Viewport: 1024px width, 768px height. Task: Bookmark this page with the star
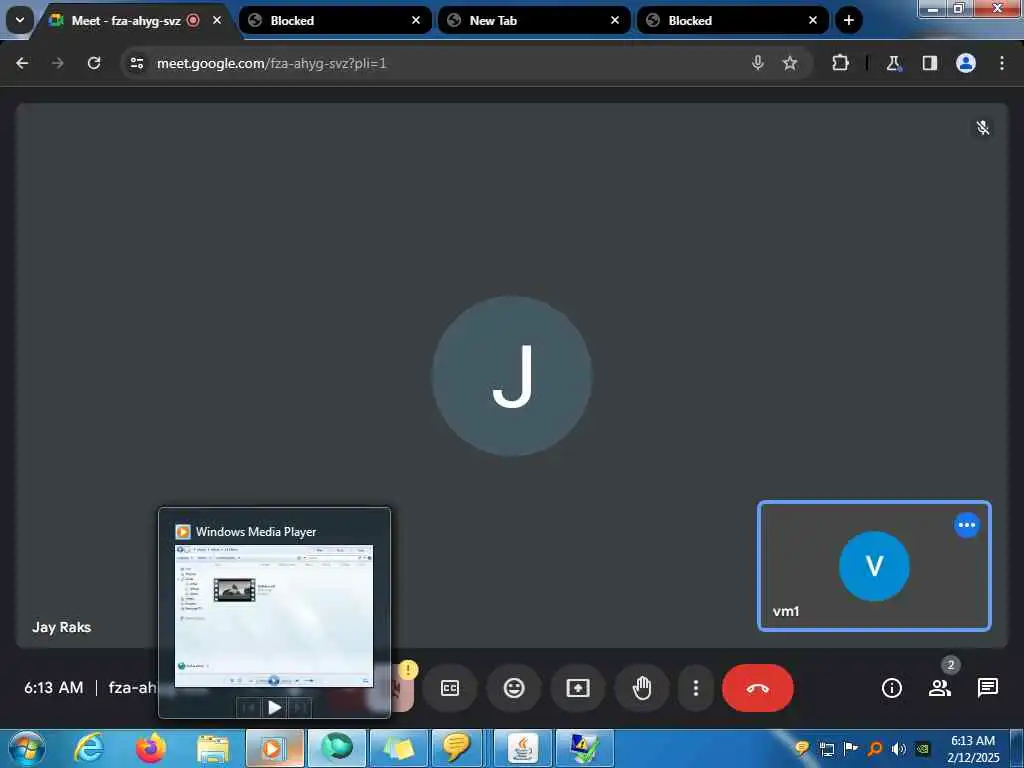790,63
